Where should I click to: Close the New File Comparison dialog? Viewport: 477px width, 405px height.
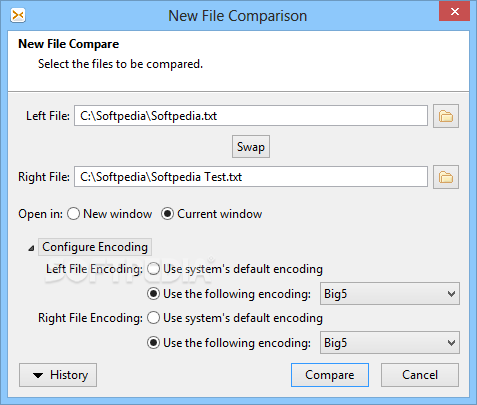454,12
